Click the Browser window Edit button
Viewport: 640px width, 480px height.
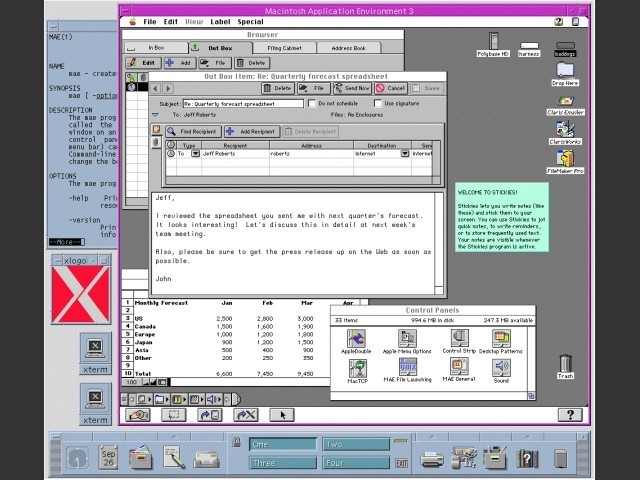[x=143, y=63]
